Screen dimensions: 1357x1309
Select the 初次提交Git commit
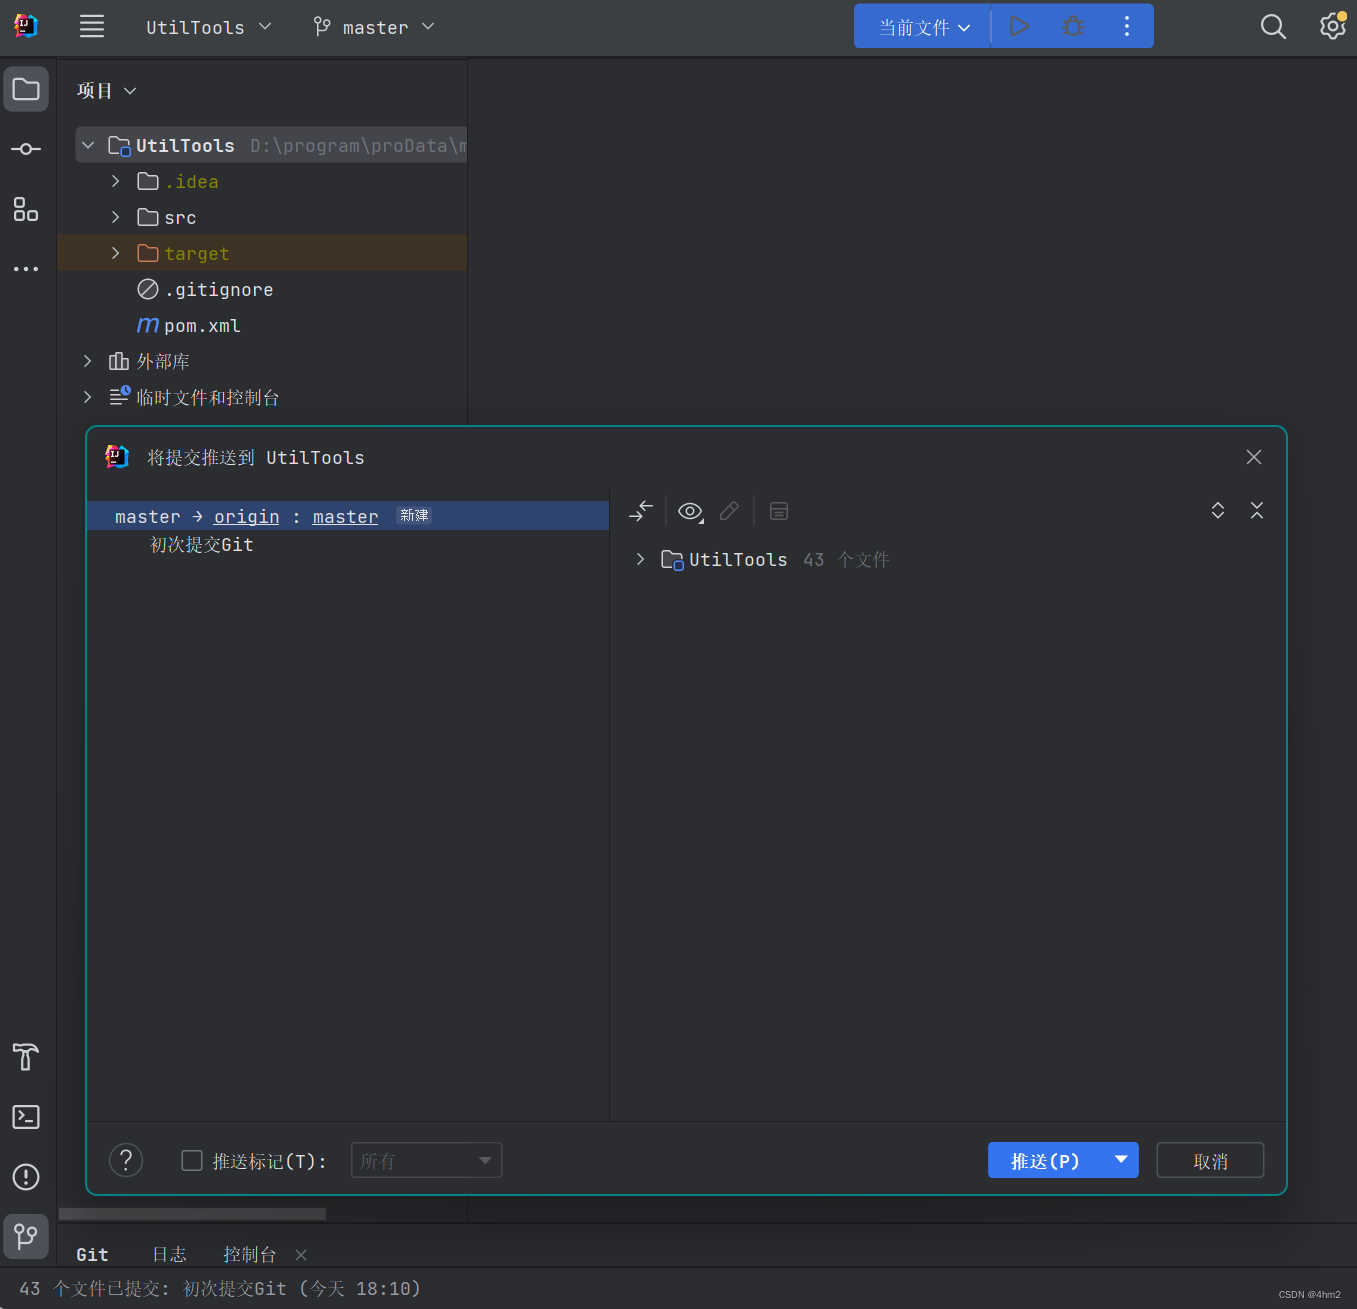click(x=201, y=544)
